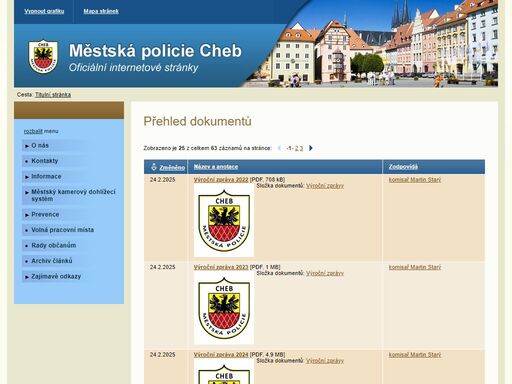Open Kontakty in the side menu
This screenshot has height=384, width=512.
(45, 161)
